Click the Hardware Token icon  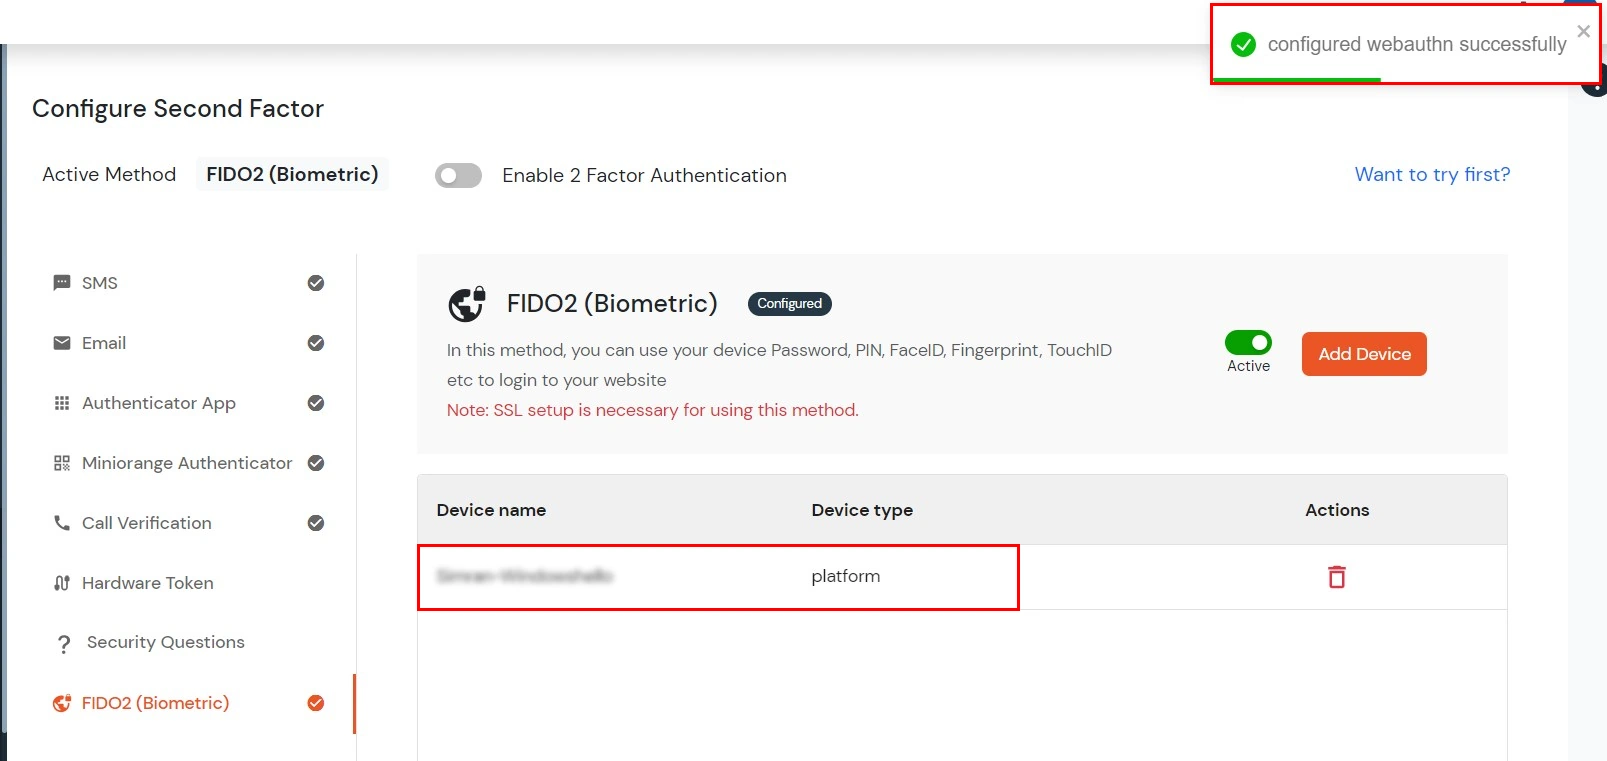[x=62, y=583]
